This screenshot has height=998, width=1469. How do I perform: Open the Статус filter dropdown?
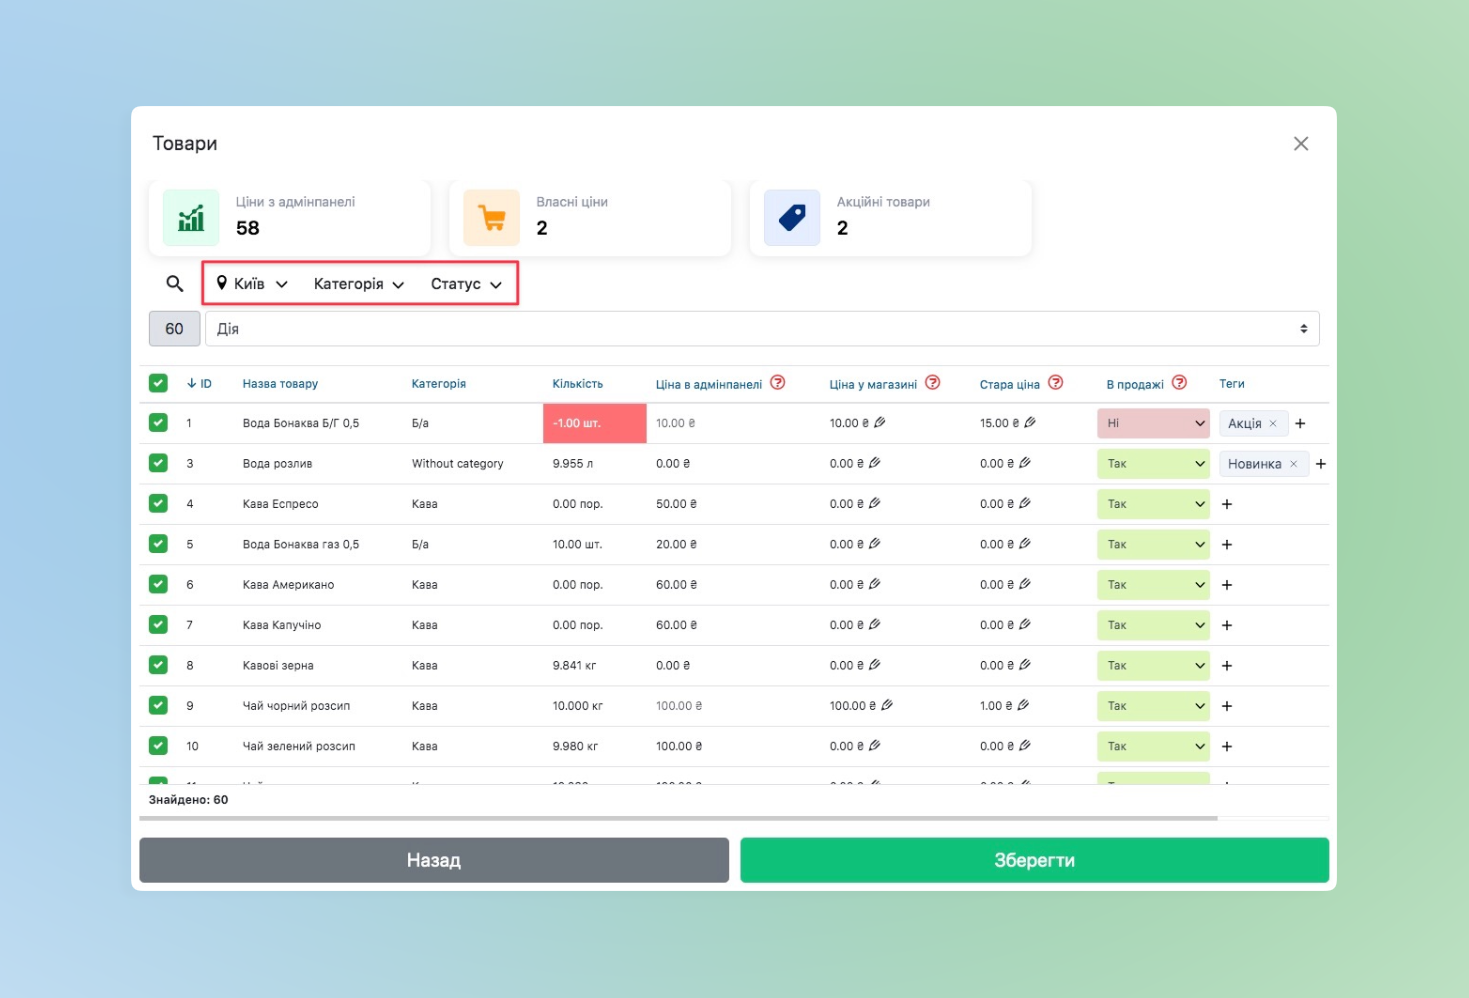(x=466, y=284)
